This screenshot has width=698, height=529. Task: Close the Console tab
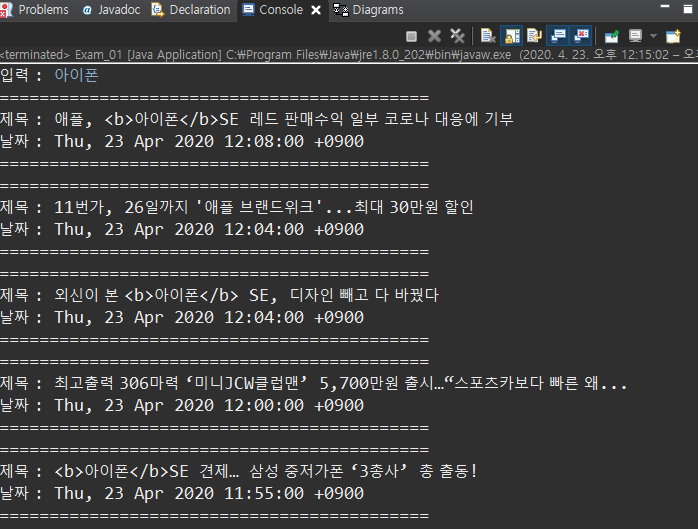pos(316,10)
